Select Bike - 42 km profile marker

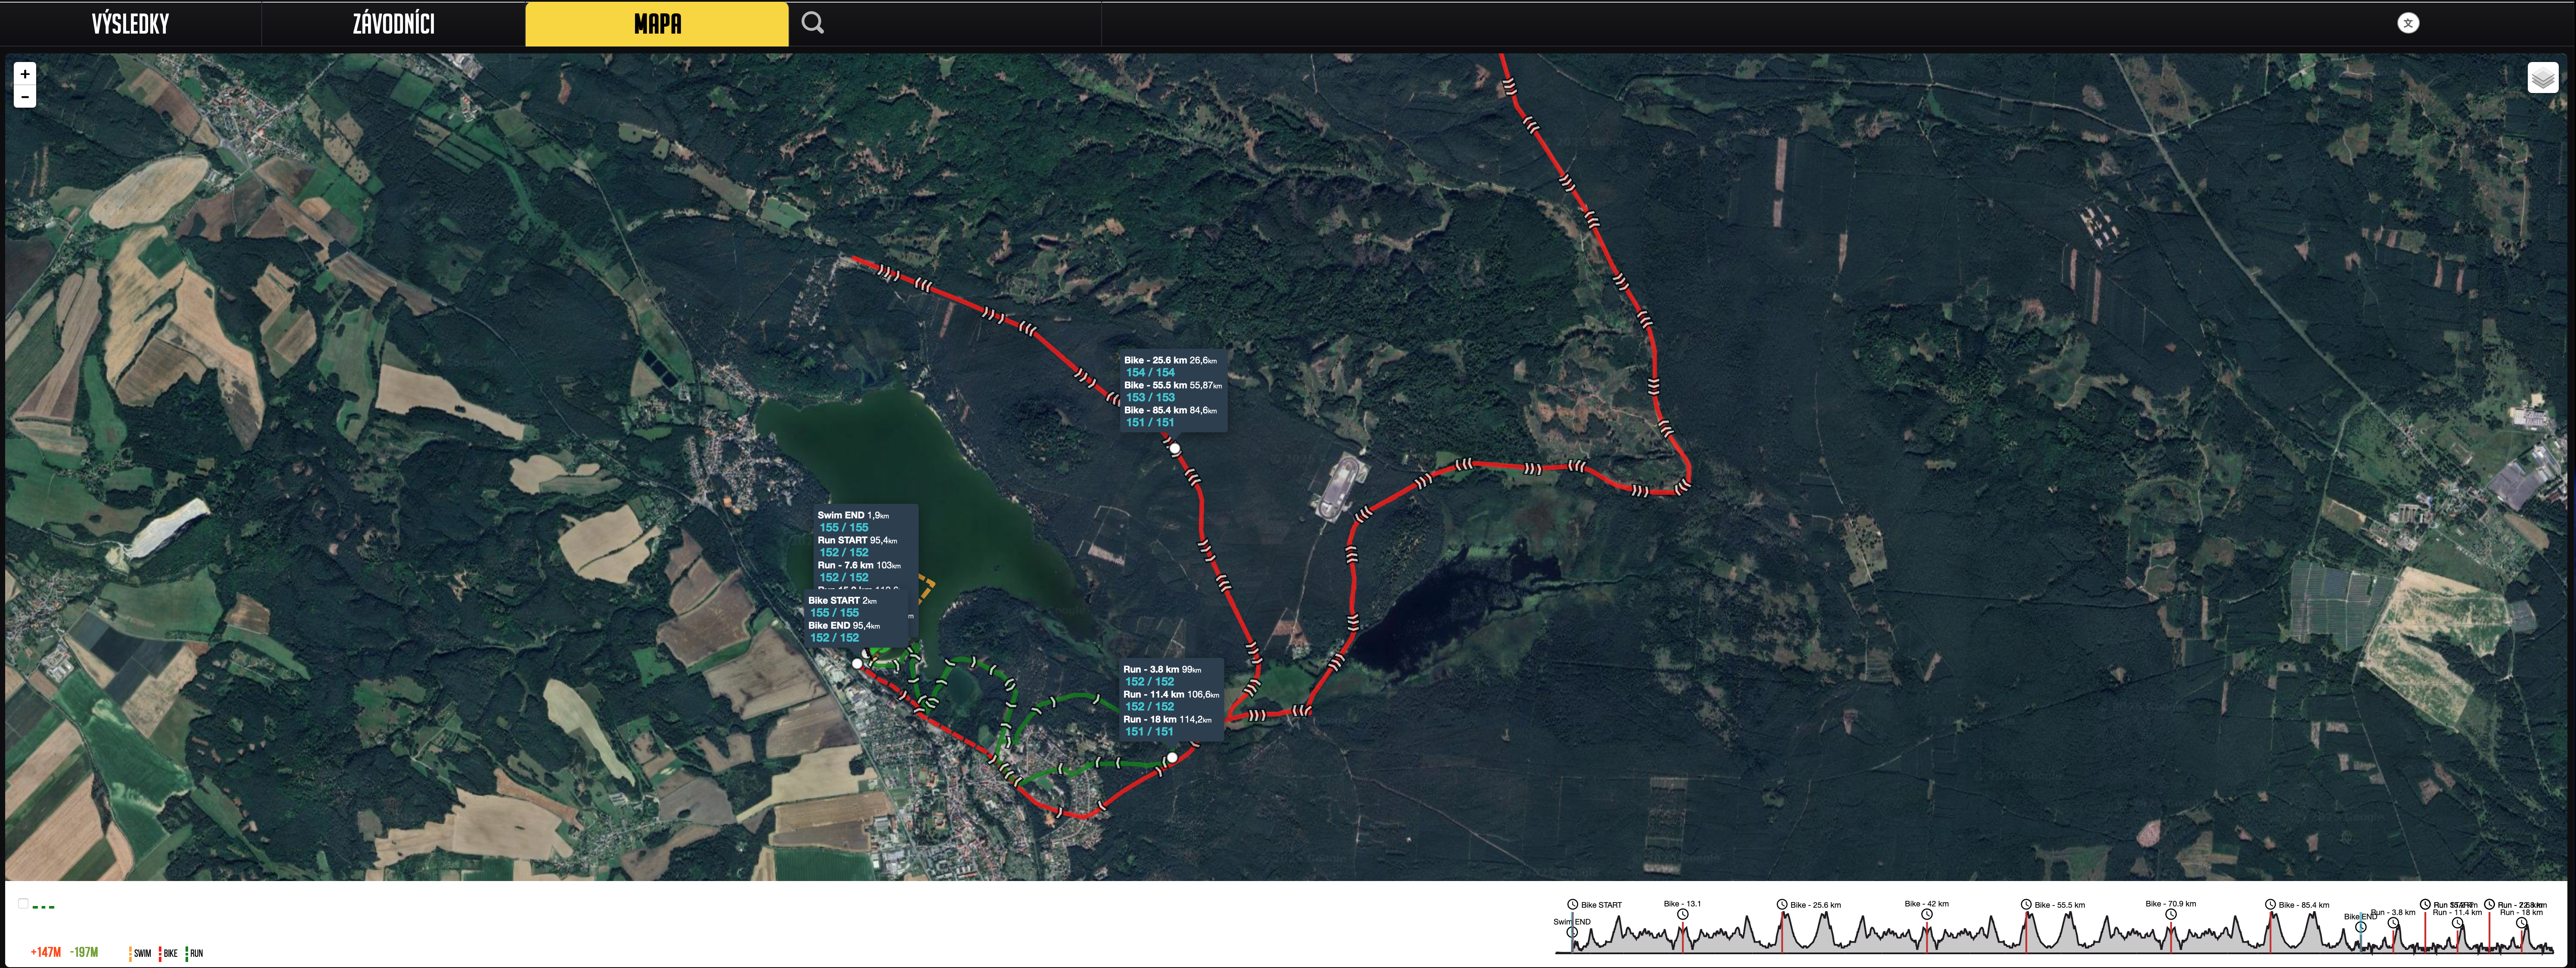pyautogui.click(x=1927, y=914)
